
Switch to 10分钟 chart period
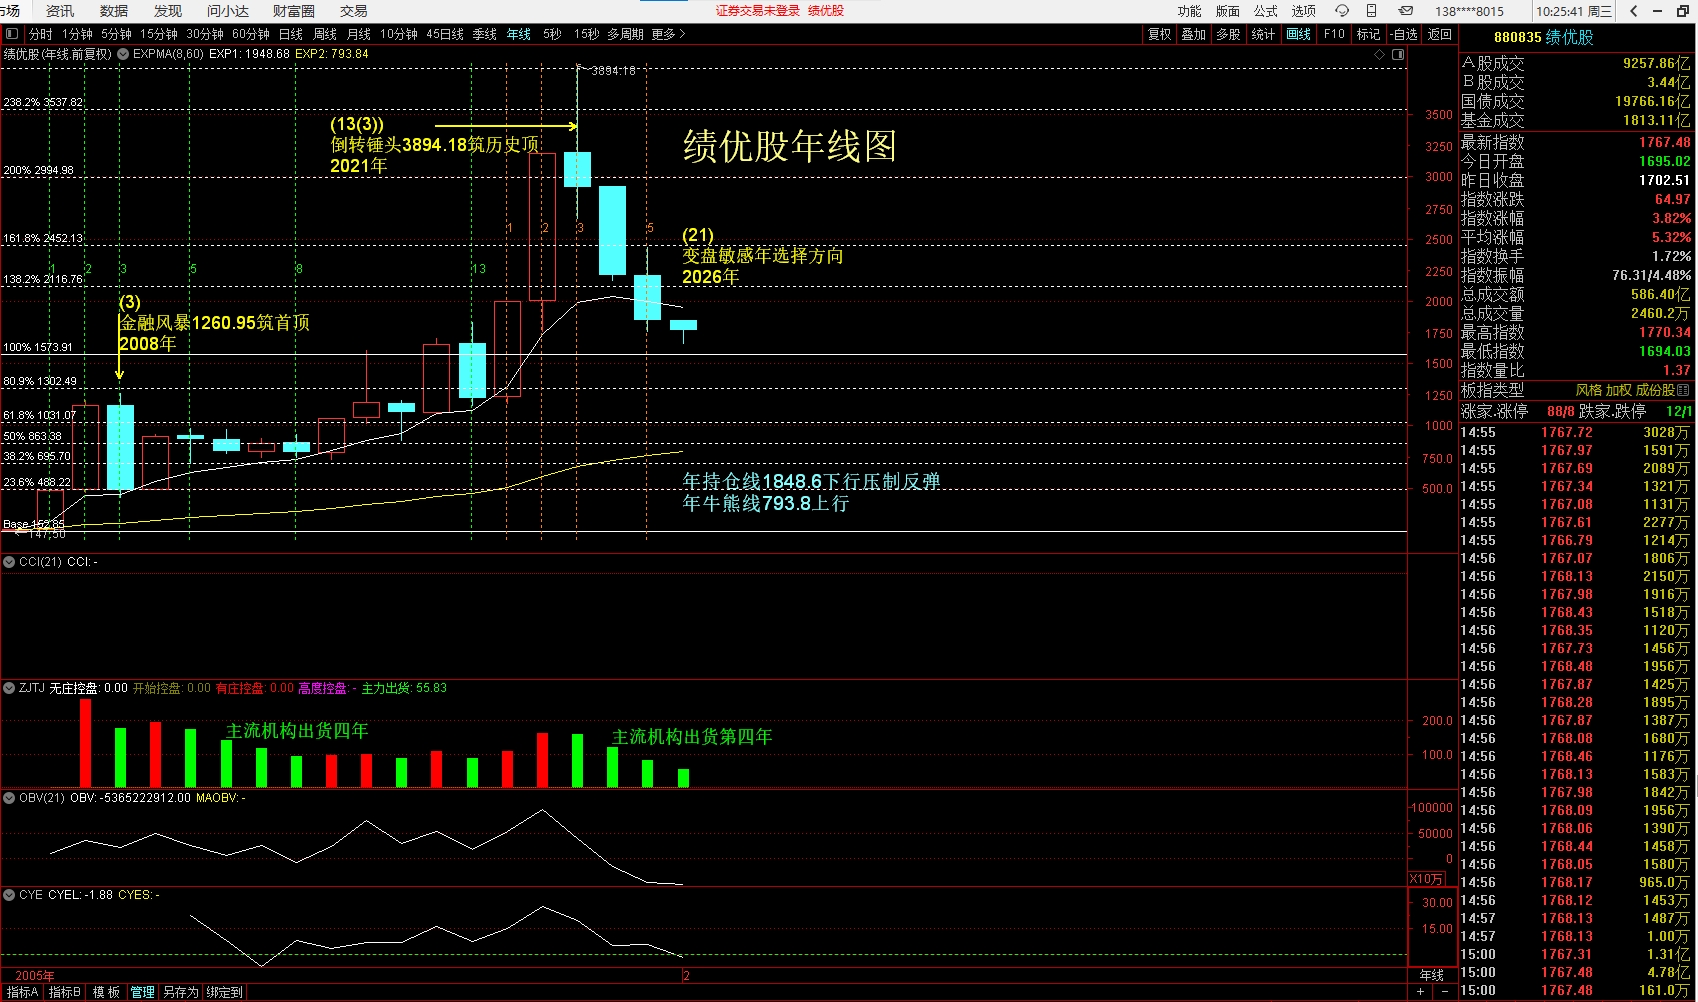click(x=399, y=34)
